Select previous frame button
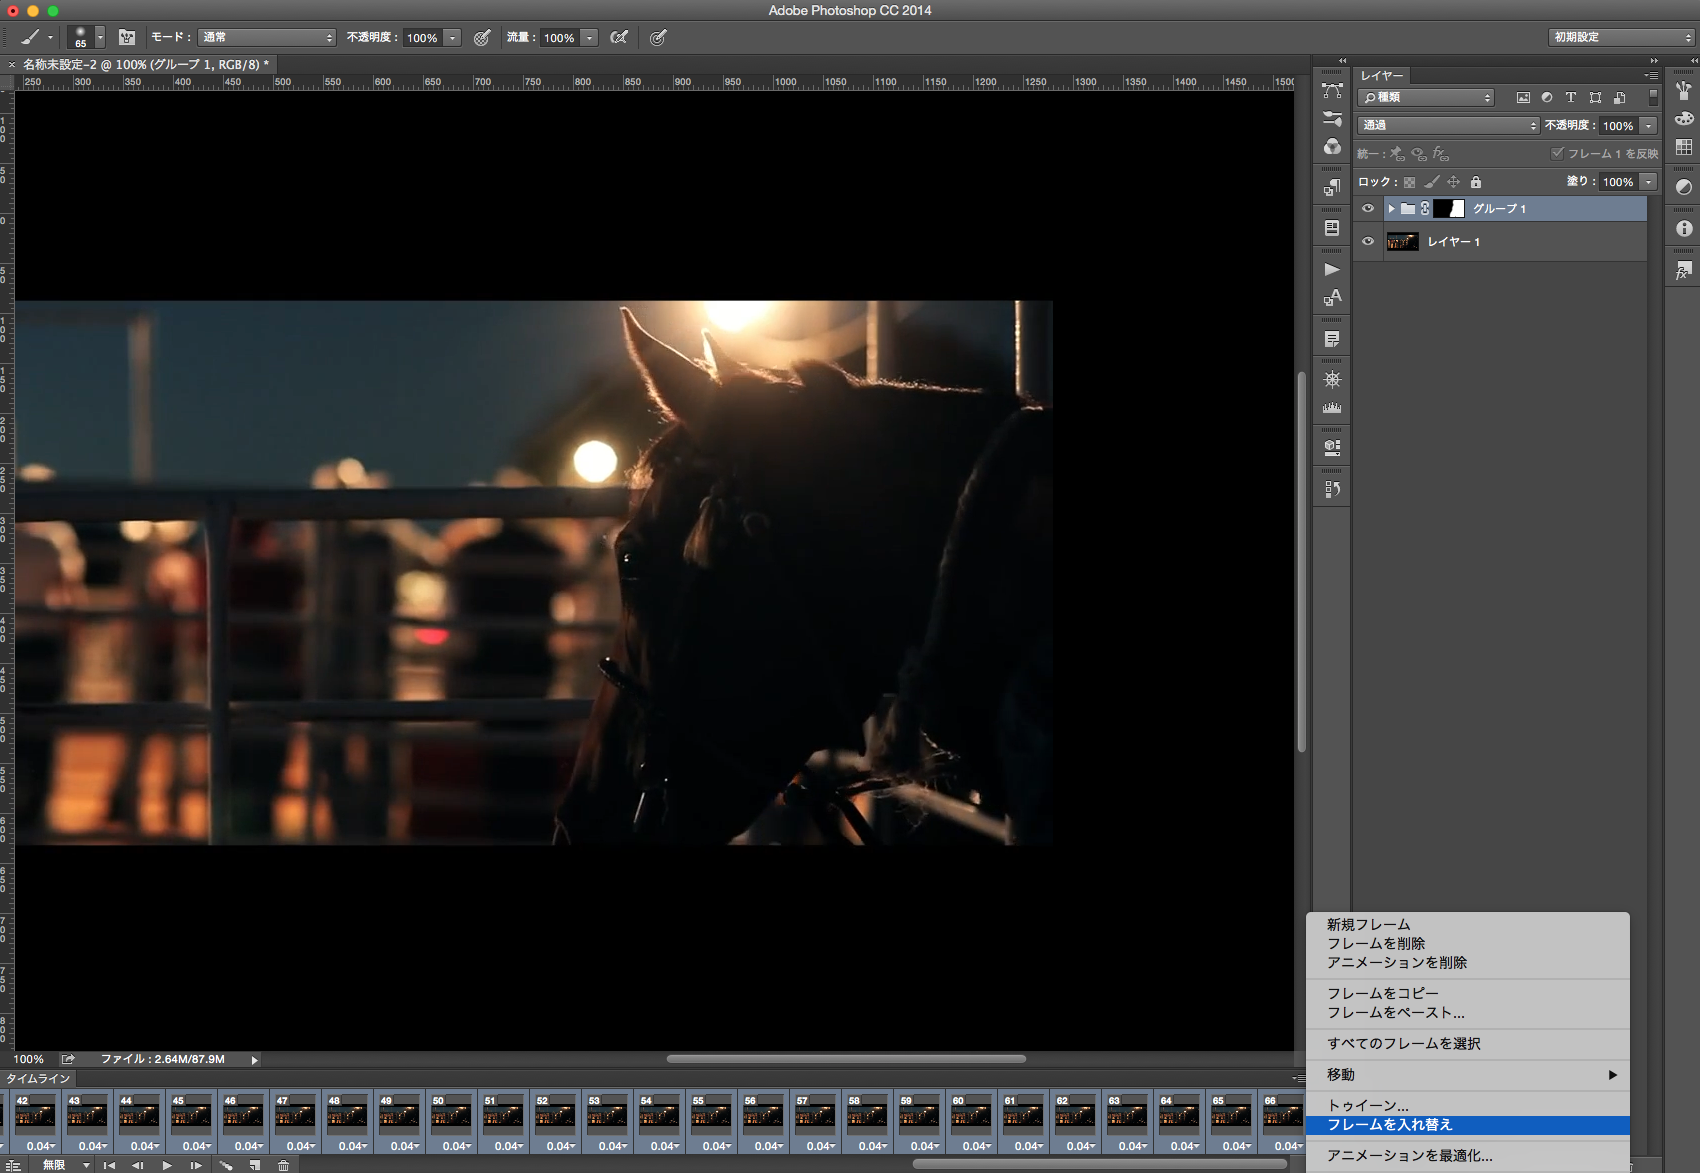Screen dimensions: 1700x1173 [x=138, y=1165]
